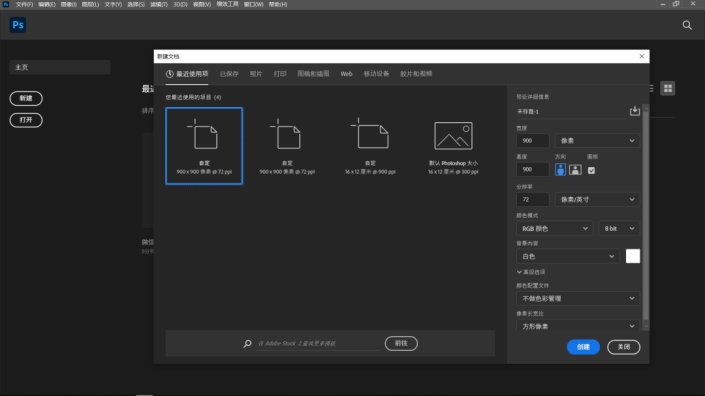The height and width of the screenshot is (396, 705).
Task: Select the Default Photoshop Size preset
Action: click(453, 146)
